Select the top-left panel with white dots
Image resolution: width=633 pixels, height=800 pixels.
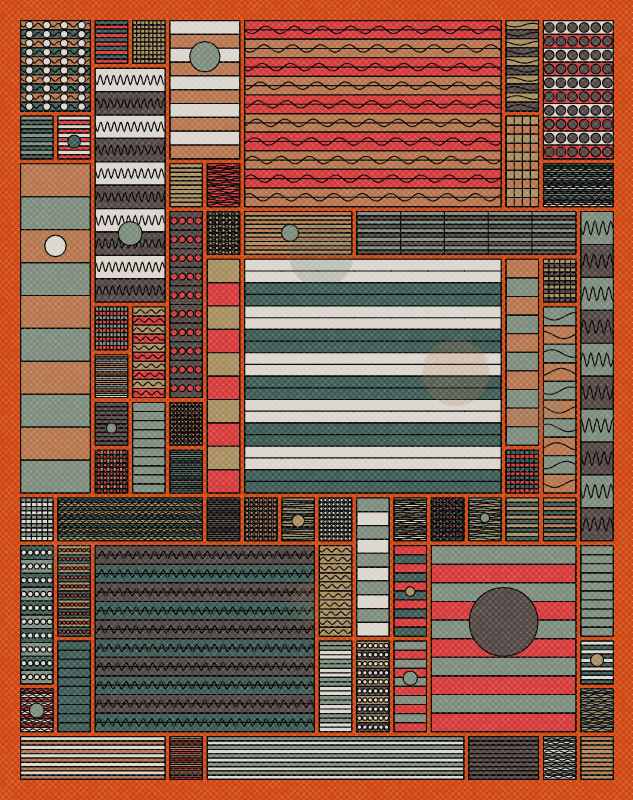pos(55,65)
